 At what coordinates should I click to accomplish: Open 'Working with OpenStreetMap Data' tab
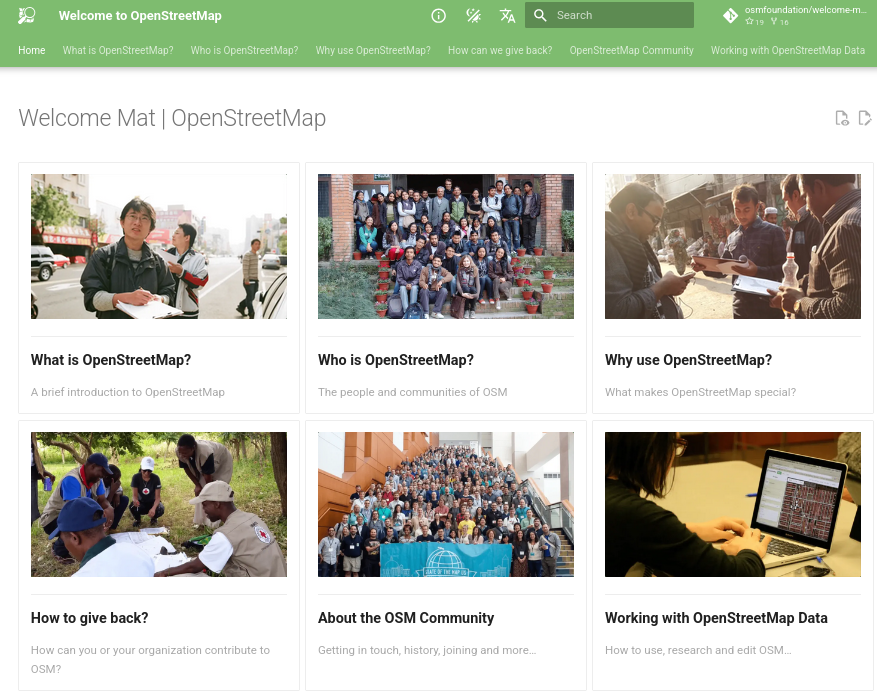pos(788,50)
